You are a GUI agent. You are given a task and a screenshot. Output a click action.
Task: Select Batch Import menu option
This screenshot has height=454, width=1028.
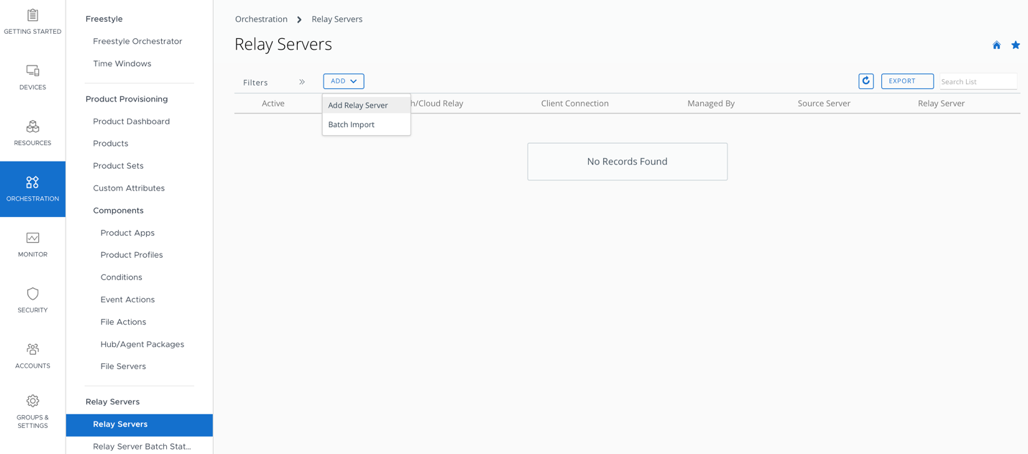[x=351, y=125]
